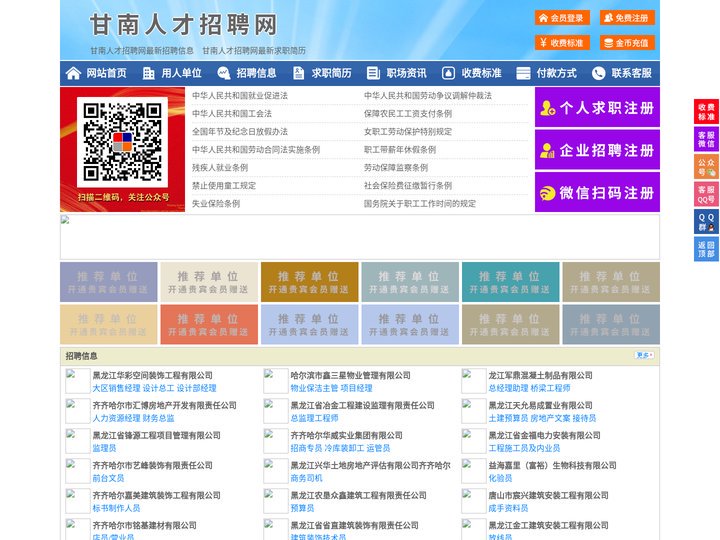Click the 甘南人才招聘网 site title
The width and height of the screenshot is (720, 540).
[x=184, y=24]
